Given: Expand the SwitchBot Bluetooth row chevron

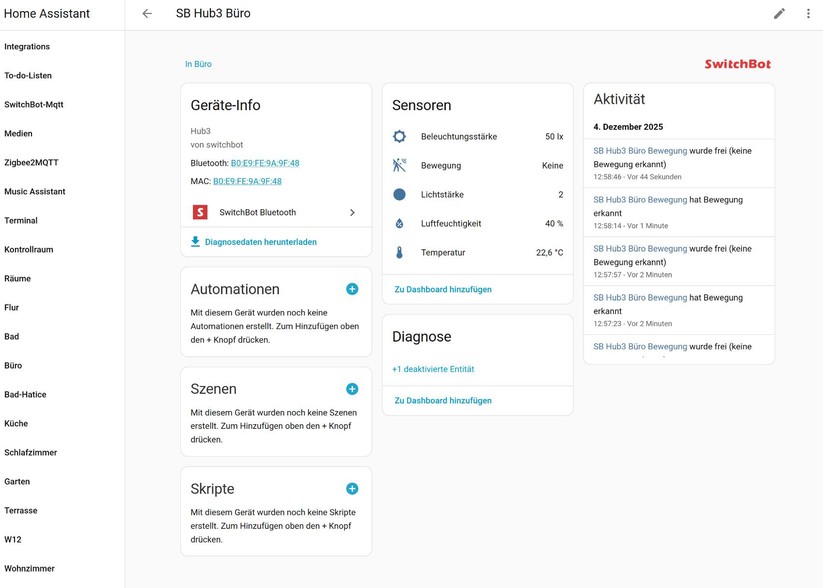Looking at the screenshot, I should 352,212.
